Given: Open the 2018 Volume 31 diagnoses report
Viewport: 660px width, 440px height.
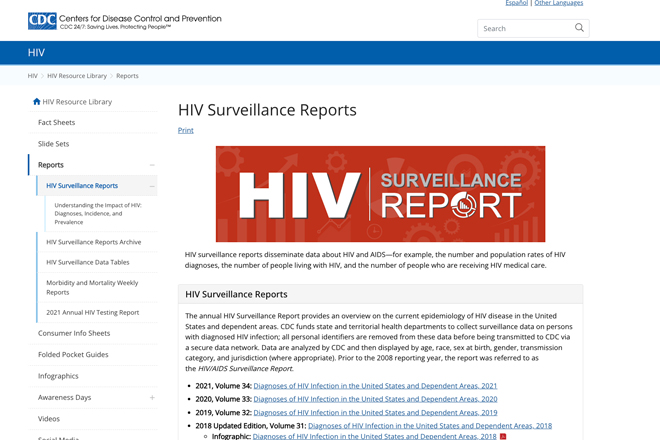Looking at the screenshot, I should [430, 426].
